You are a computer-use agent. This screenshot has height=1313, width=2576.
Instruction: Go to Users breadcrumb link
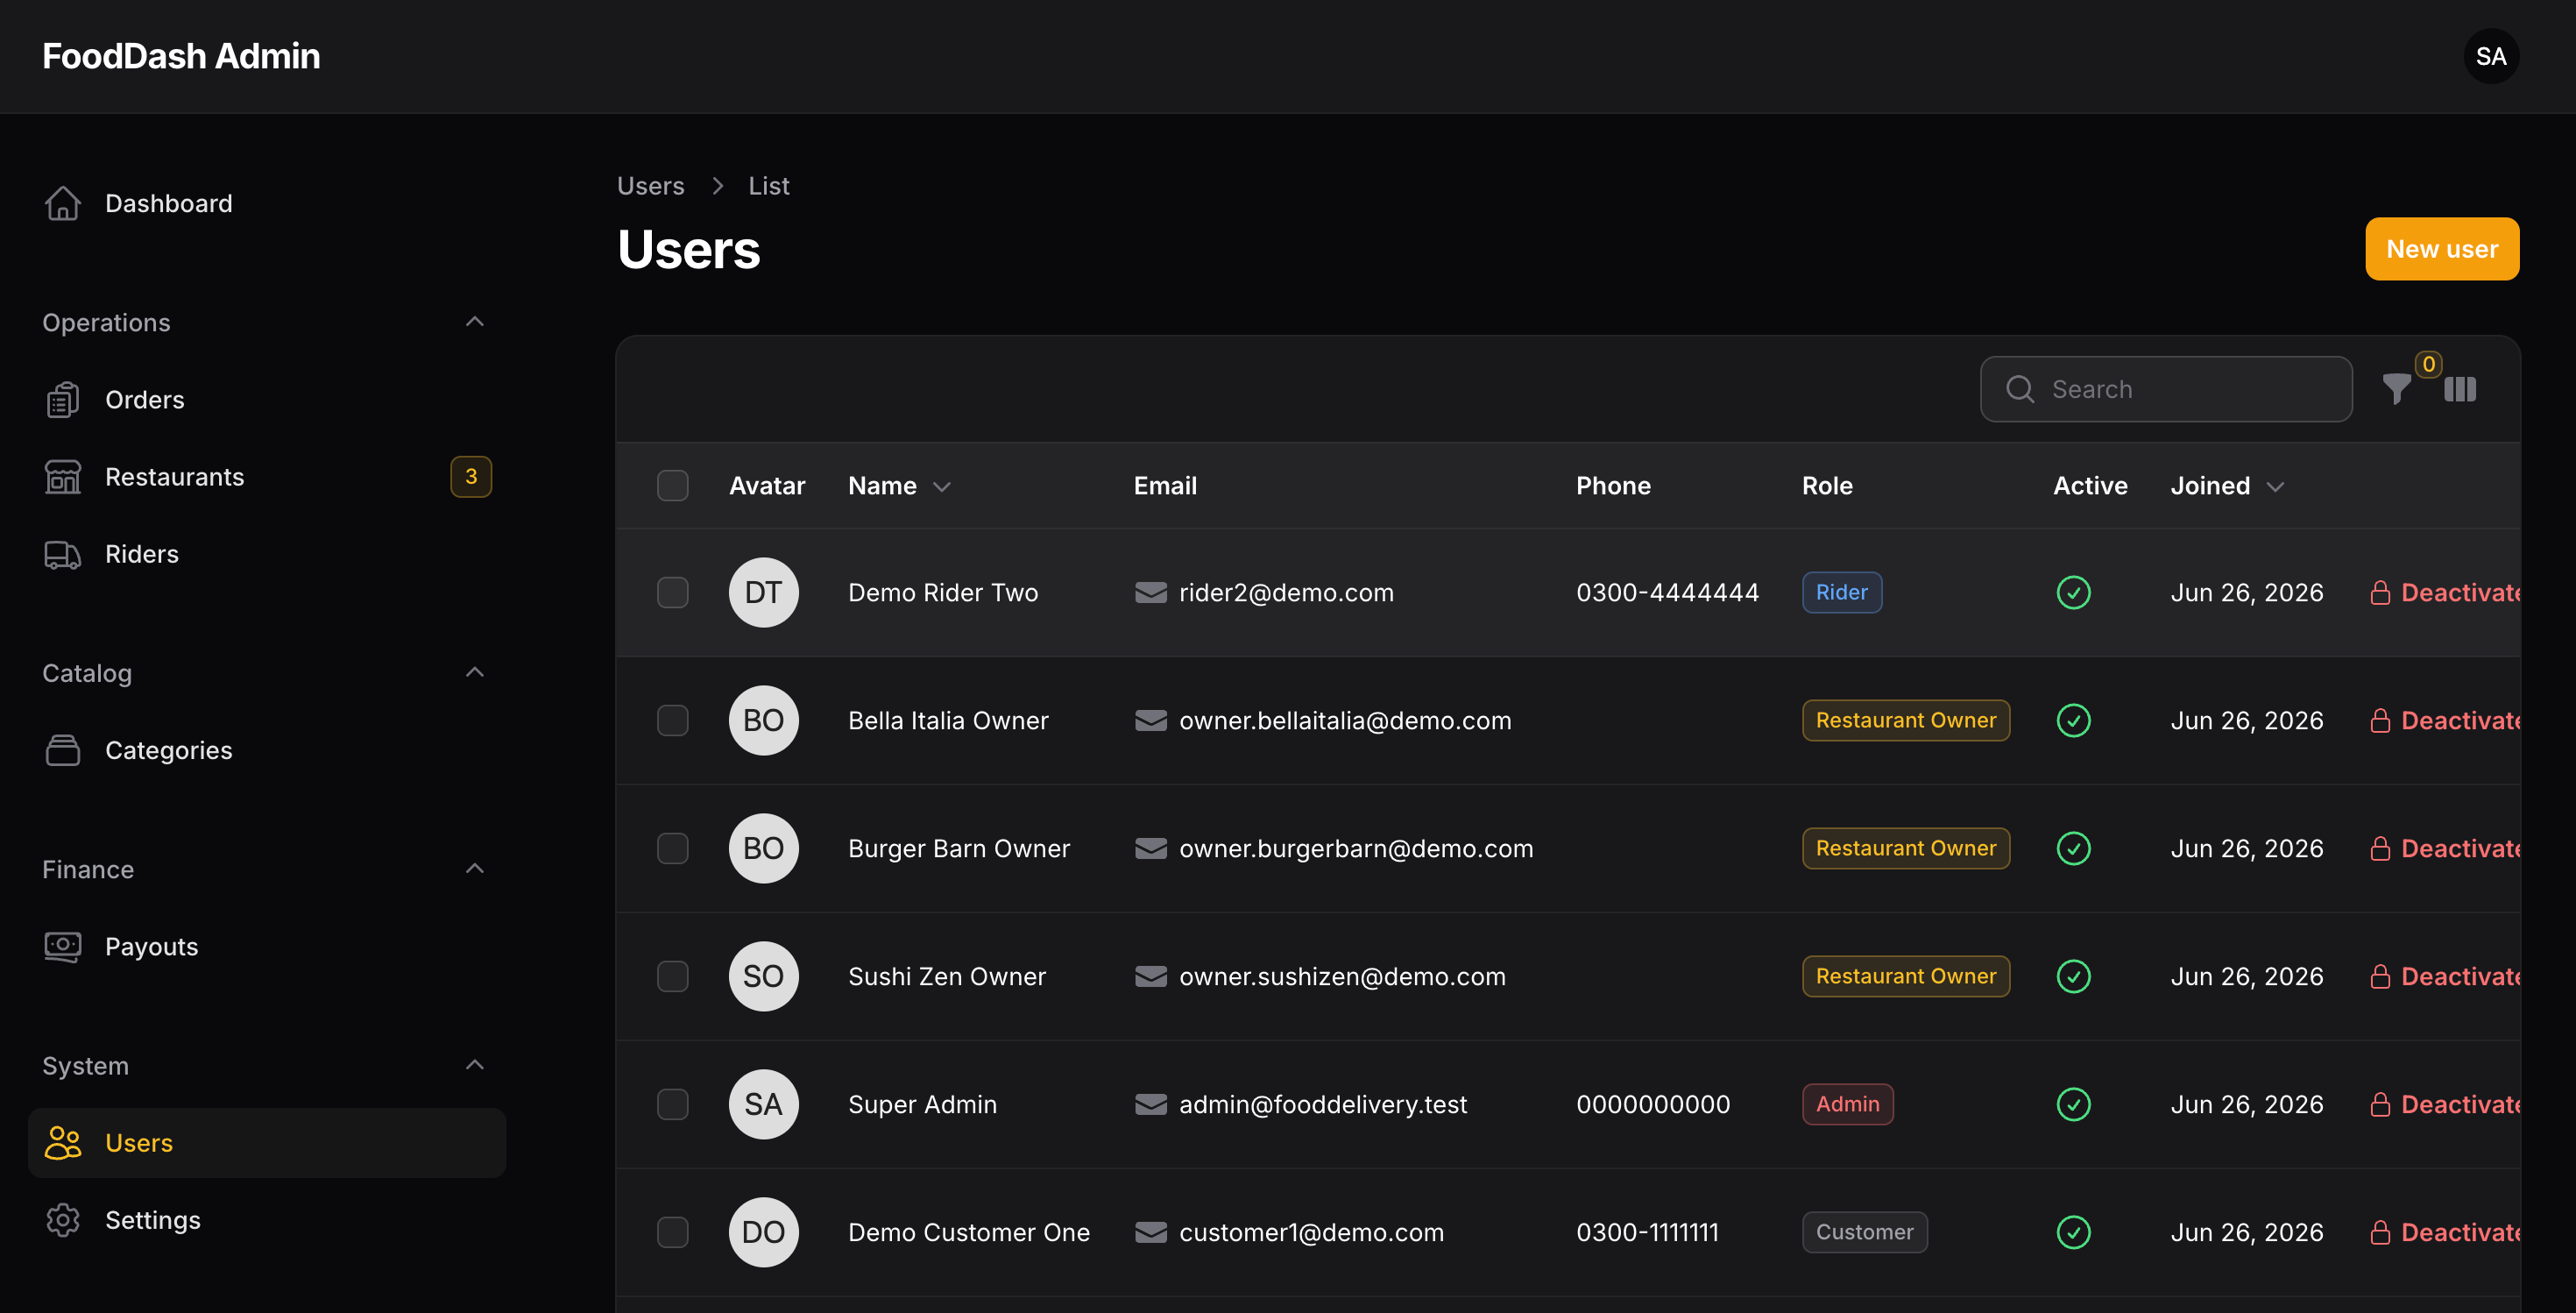click(651, 186)
